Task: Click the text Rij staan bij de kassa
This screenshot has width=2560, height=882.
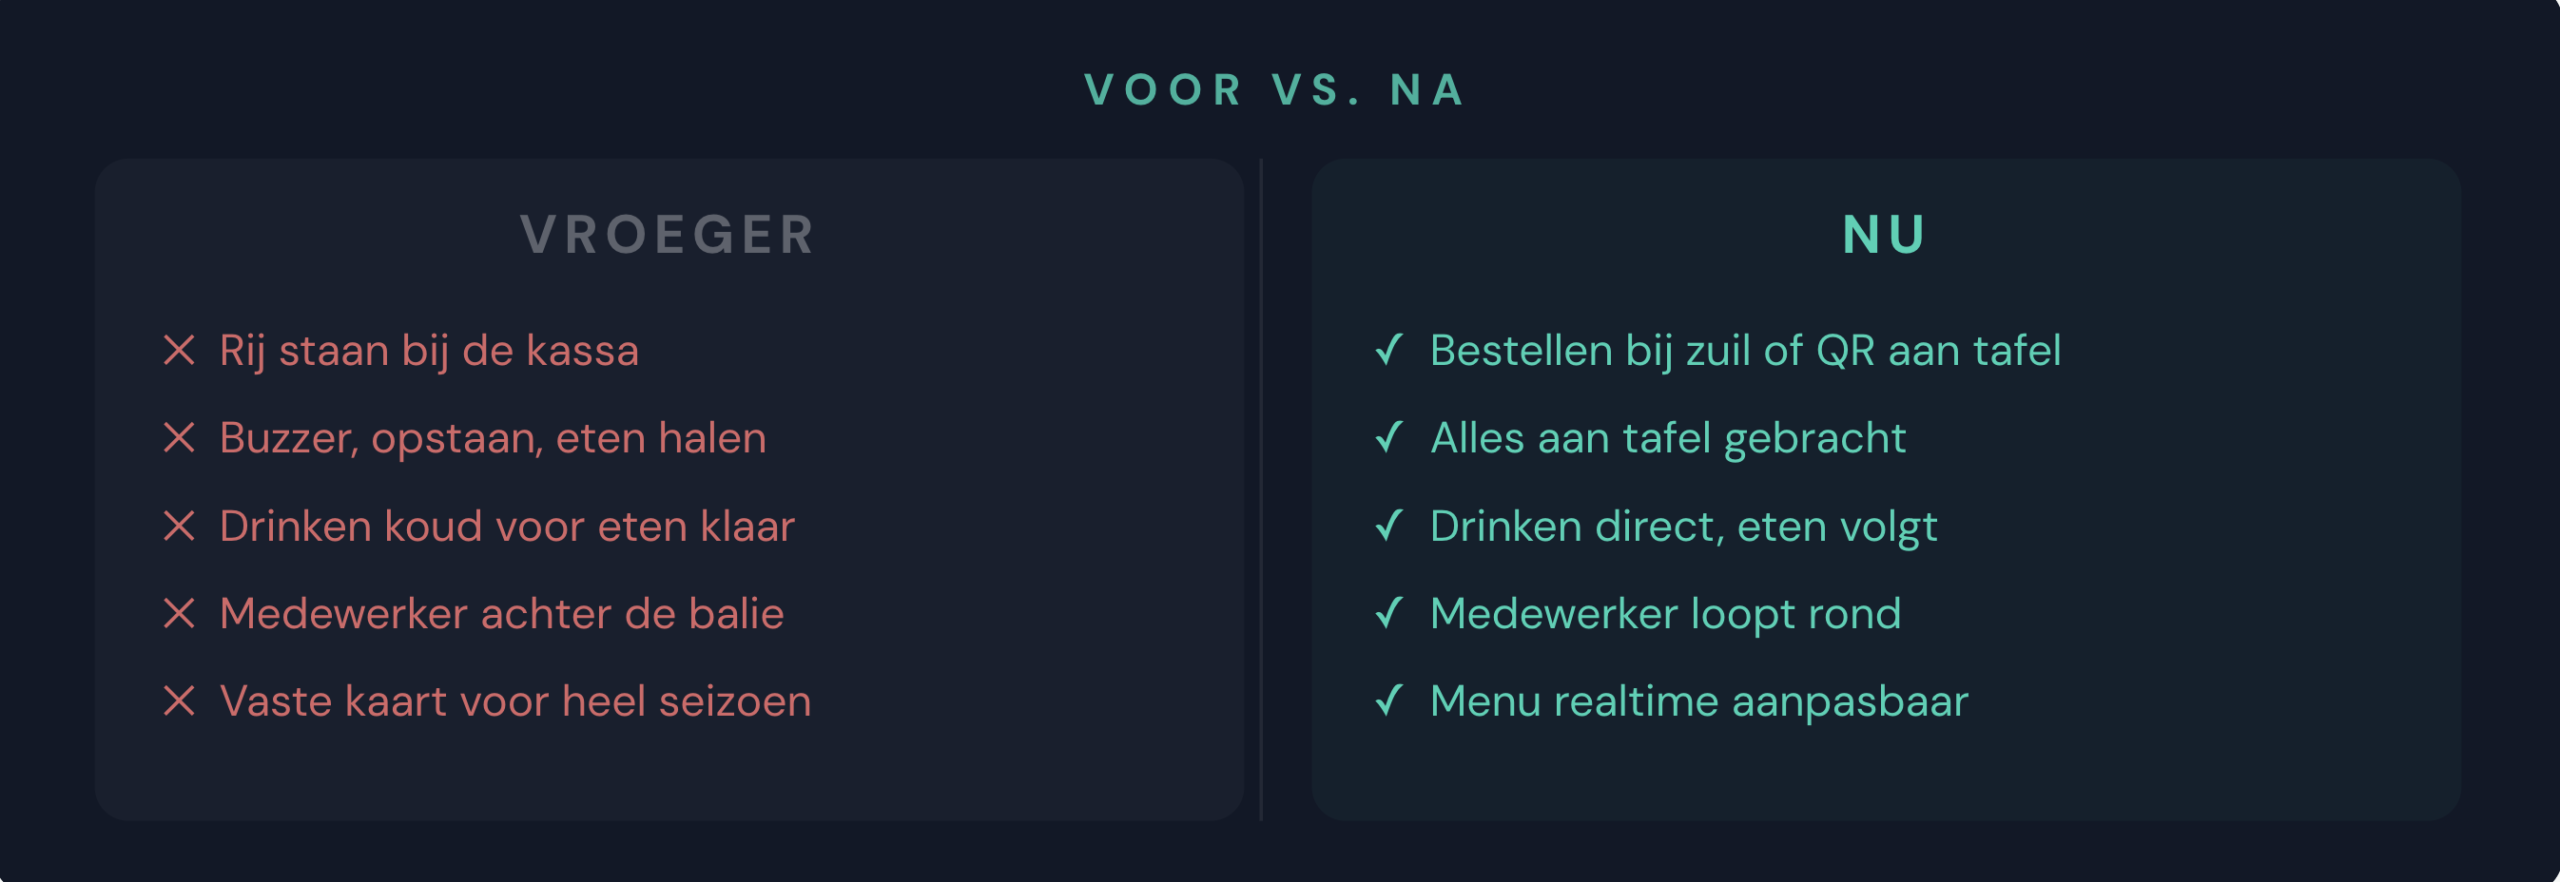Action: coord(429,351)
